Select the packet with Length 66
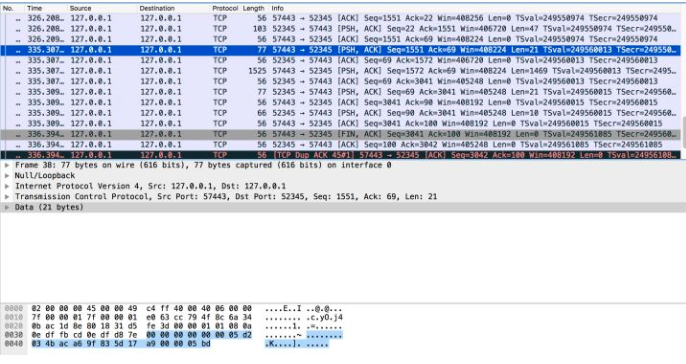Viewport: 686px width, 364px height. point(341,113)
